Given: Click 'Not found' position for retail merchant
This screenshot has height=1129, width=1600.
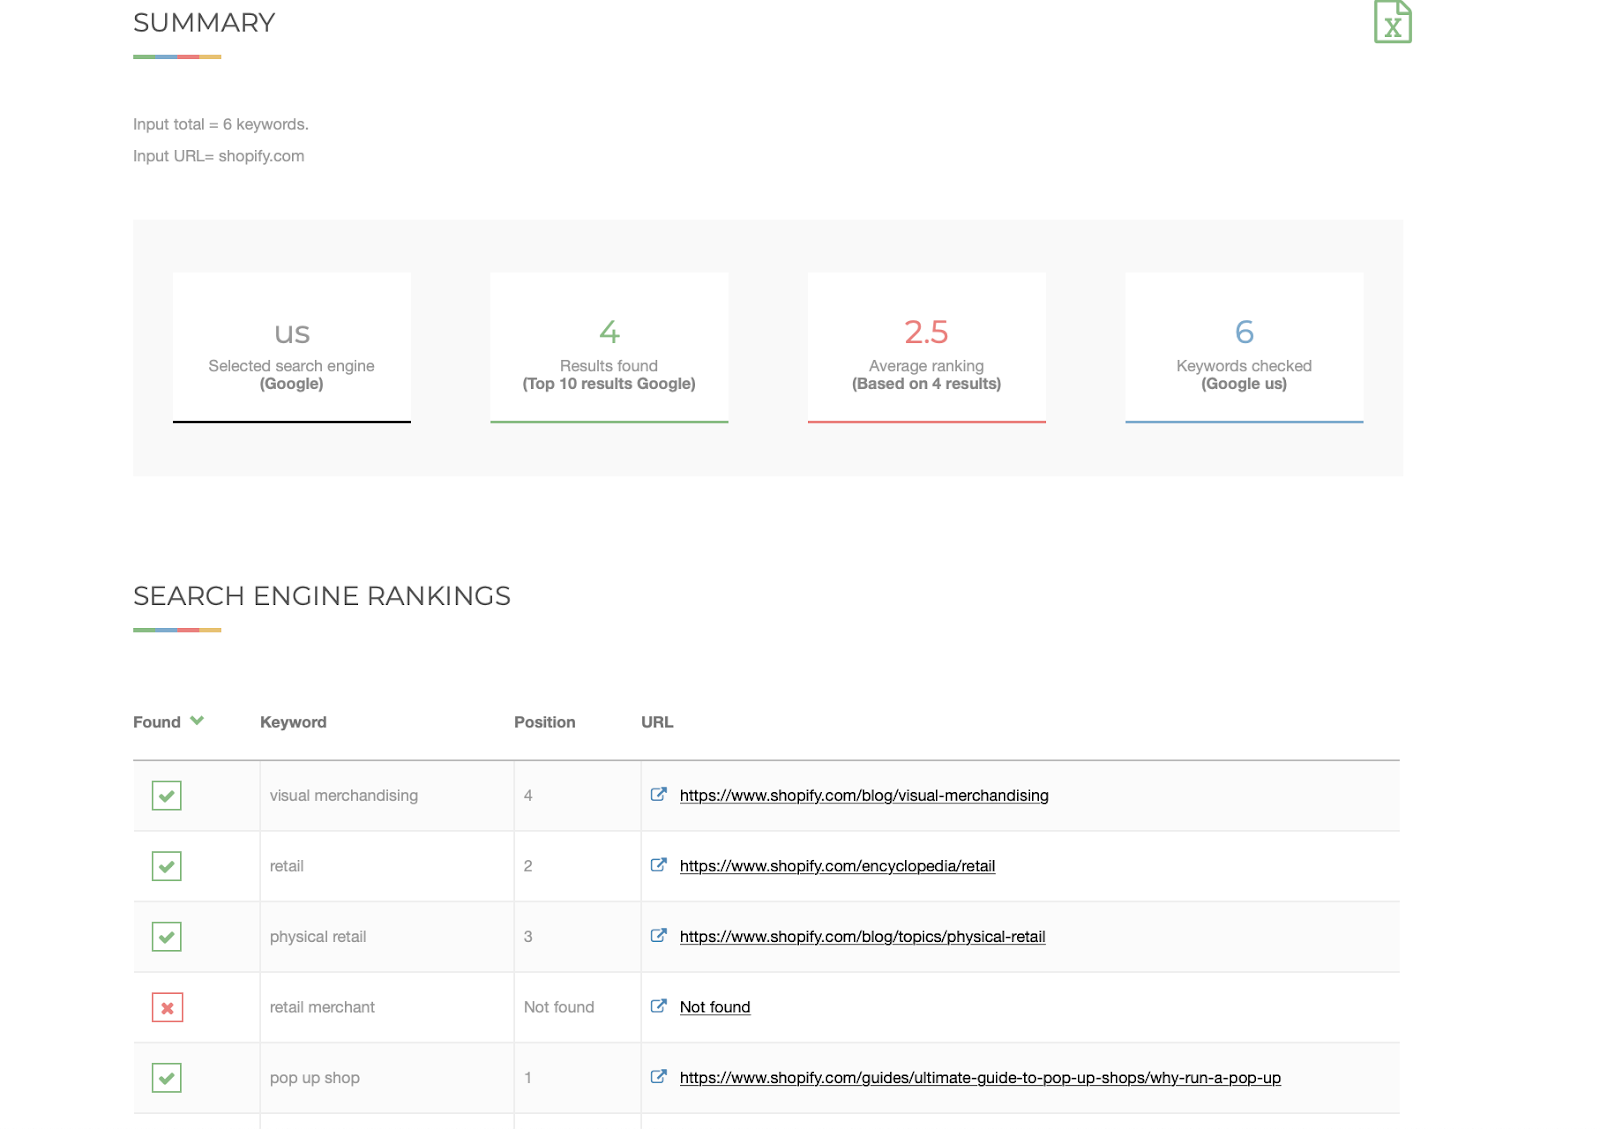Looking at the screenshot, I should tap(559, 1007).
